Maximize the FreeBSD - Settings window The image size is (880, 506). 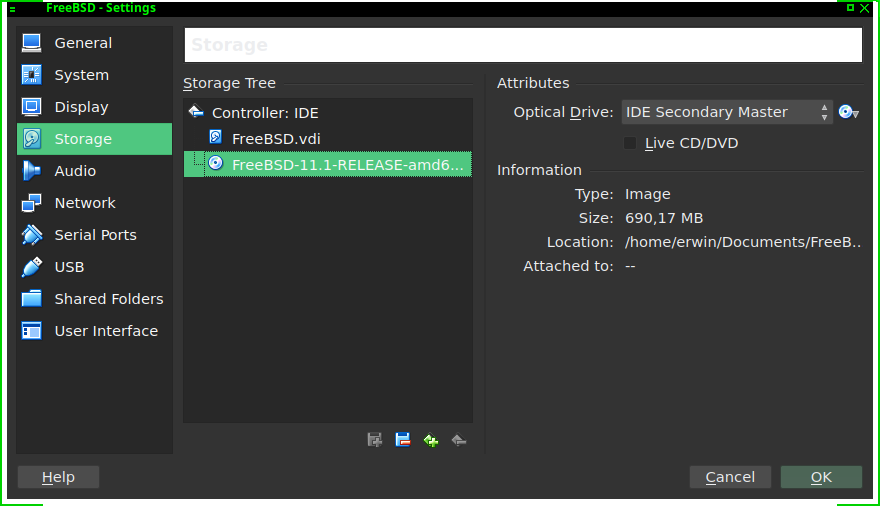(850, 7)
